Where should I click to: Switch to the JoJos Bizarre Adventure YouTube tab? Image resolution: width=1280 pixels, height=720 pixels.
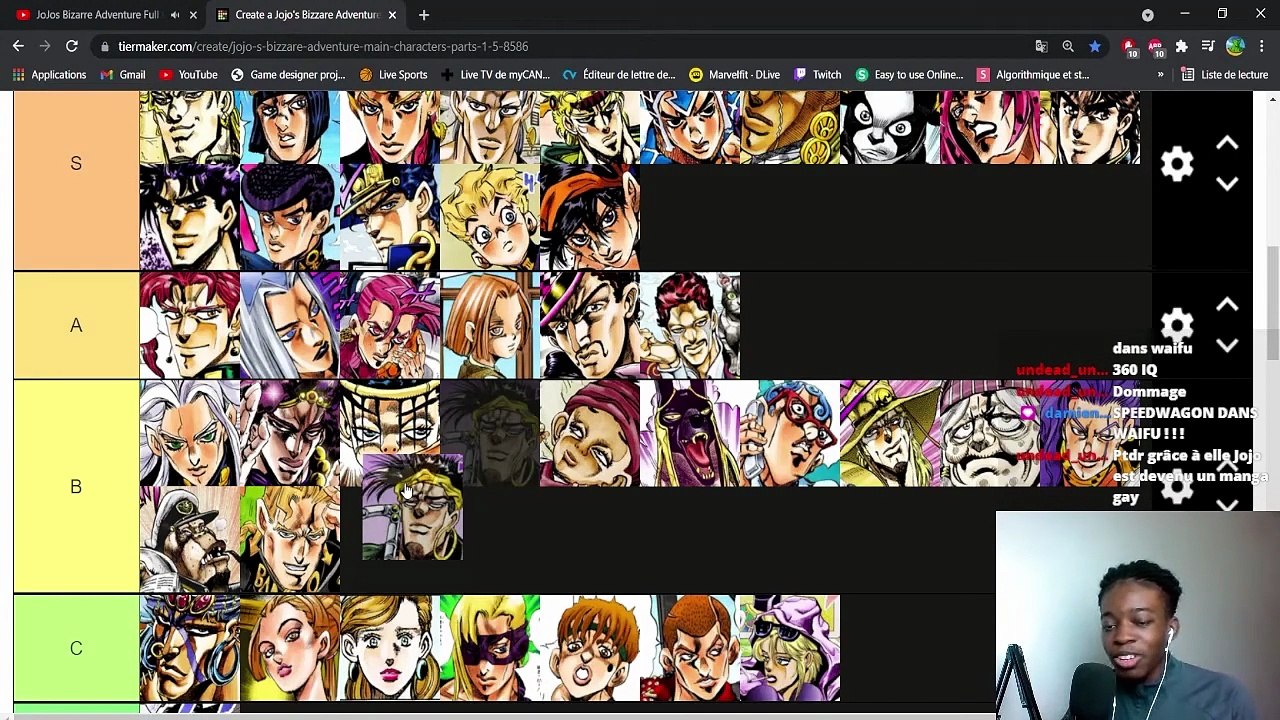pyautogui.click(x=97, y=15)
